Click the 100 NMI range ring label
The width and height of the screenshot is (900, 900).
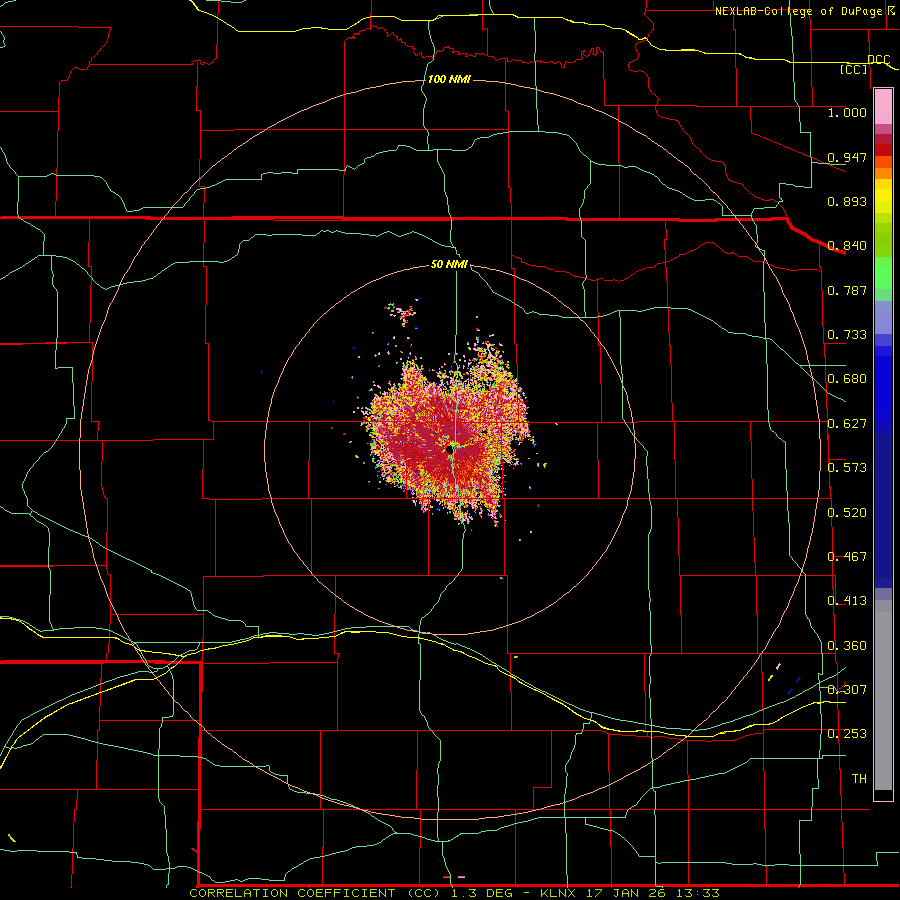(x=449, y=79)
